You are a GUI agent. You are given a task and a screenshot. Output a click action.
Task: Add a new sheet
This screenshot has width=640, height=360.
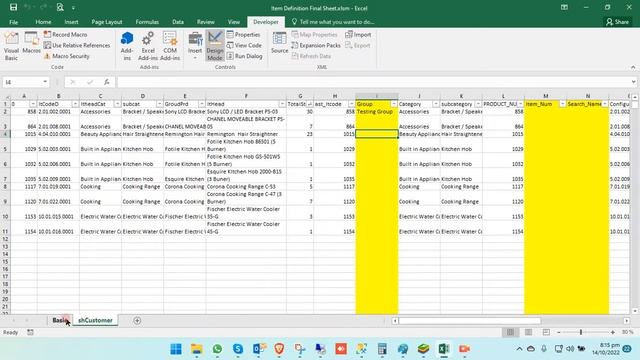point(137,321)
